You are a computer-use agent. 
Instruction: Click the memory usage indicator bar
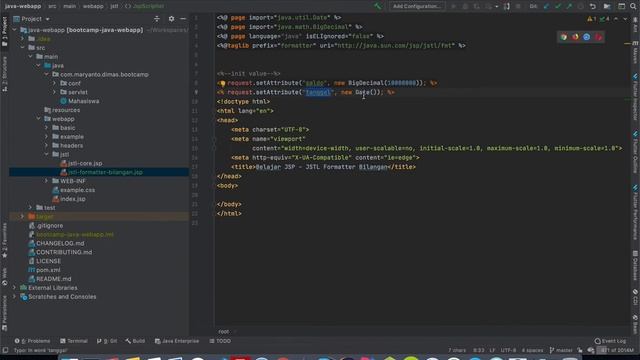click(x=616, y=350)
